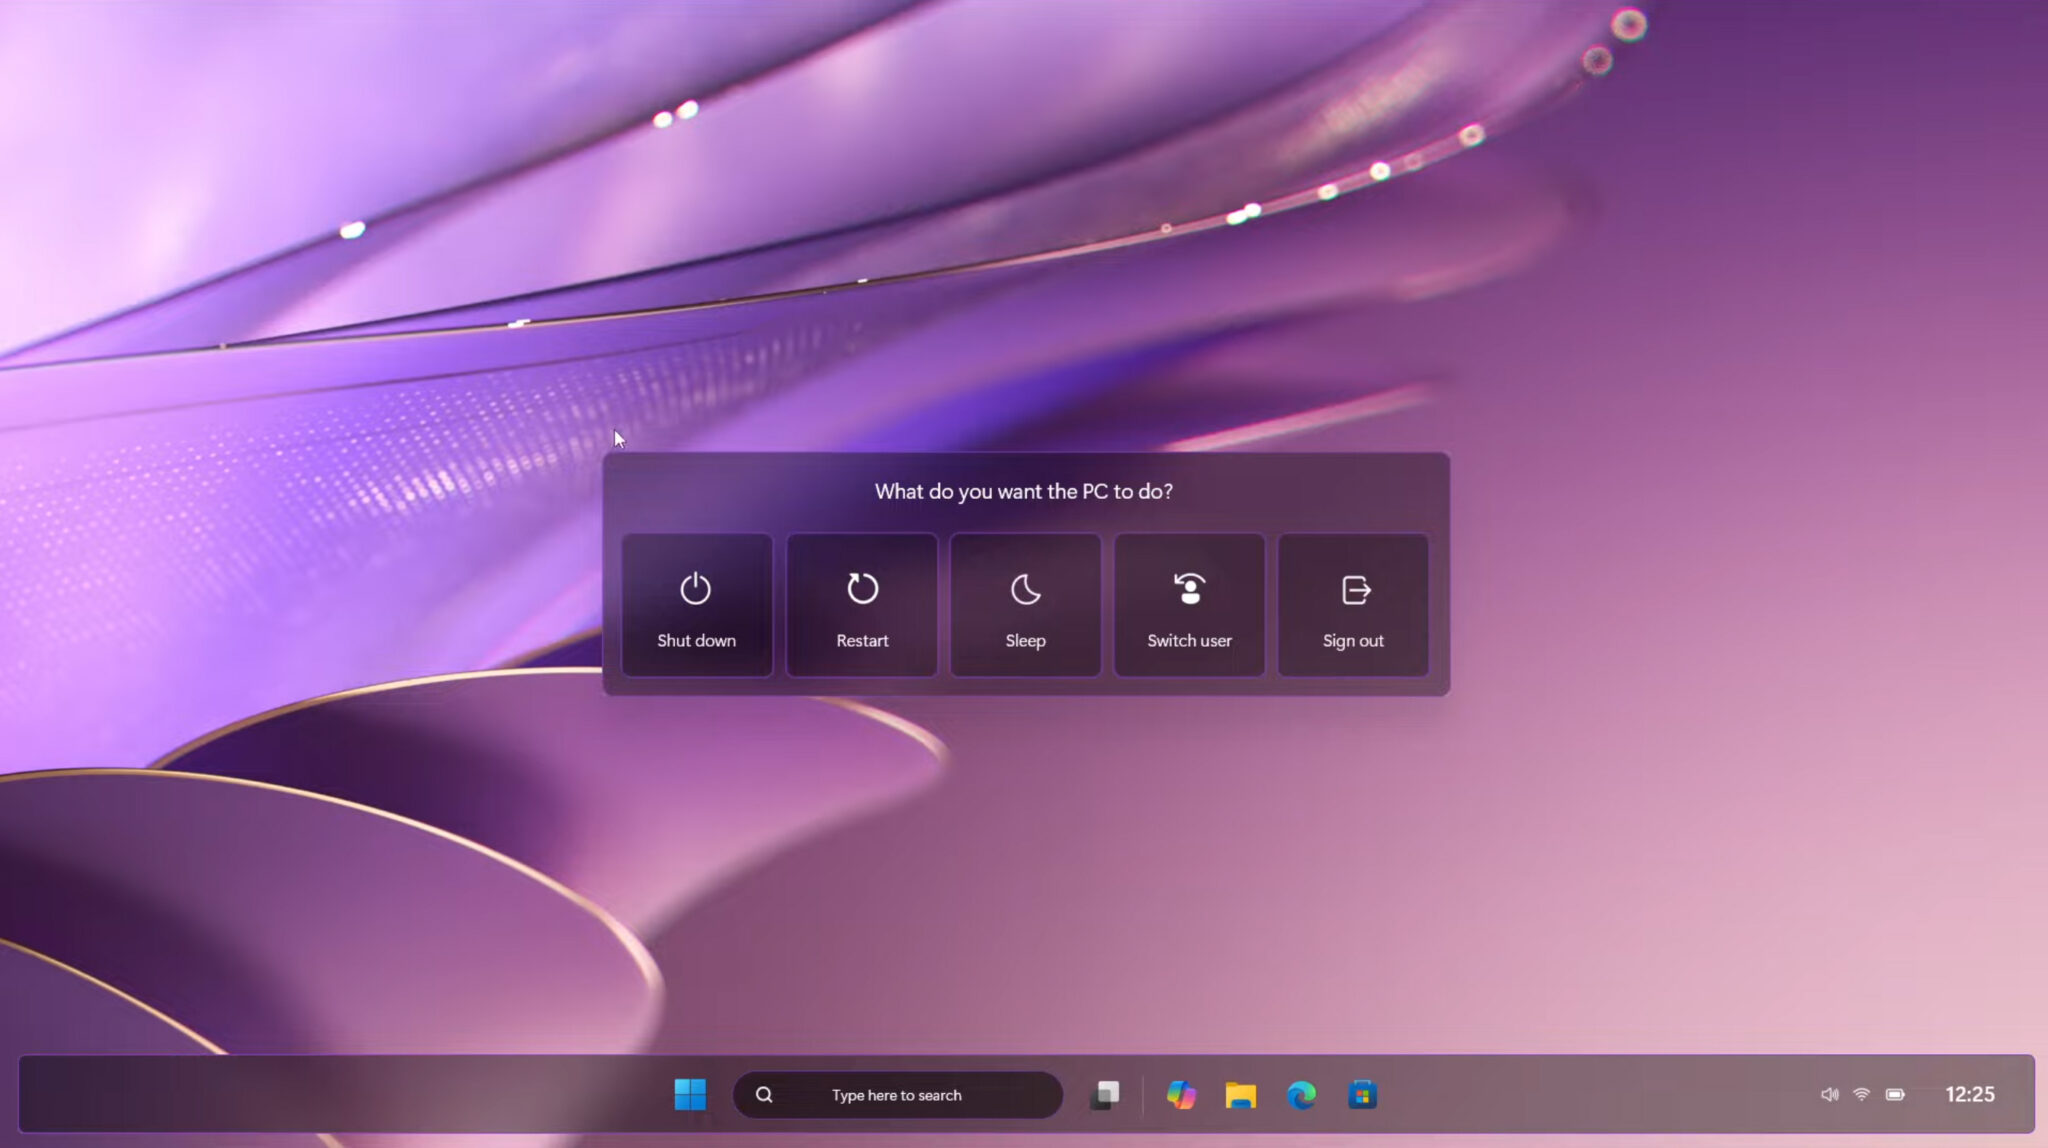This screenshot has height=1148, width=2048.
Task: Open the Microsoft Store
Action: point(1363,1095)
